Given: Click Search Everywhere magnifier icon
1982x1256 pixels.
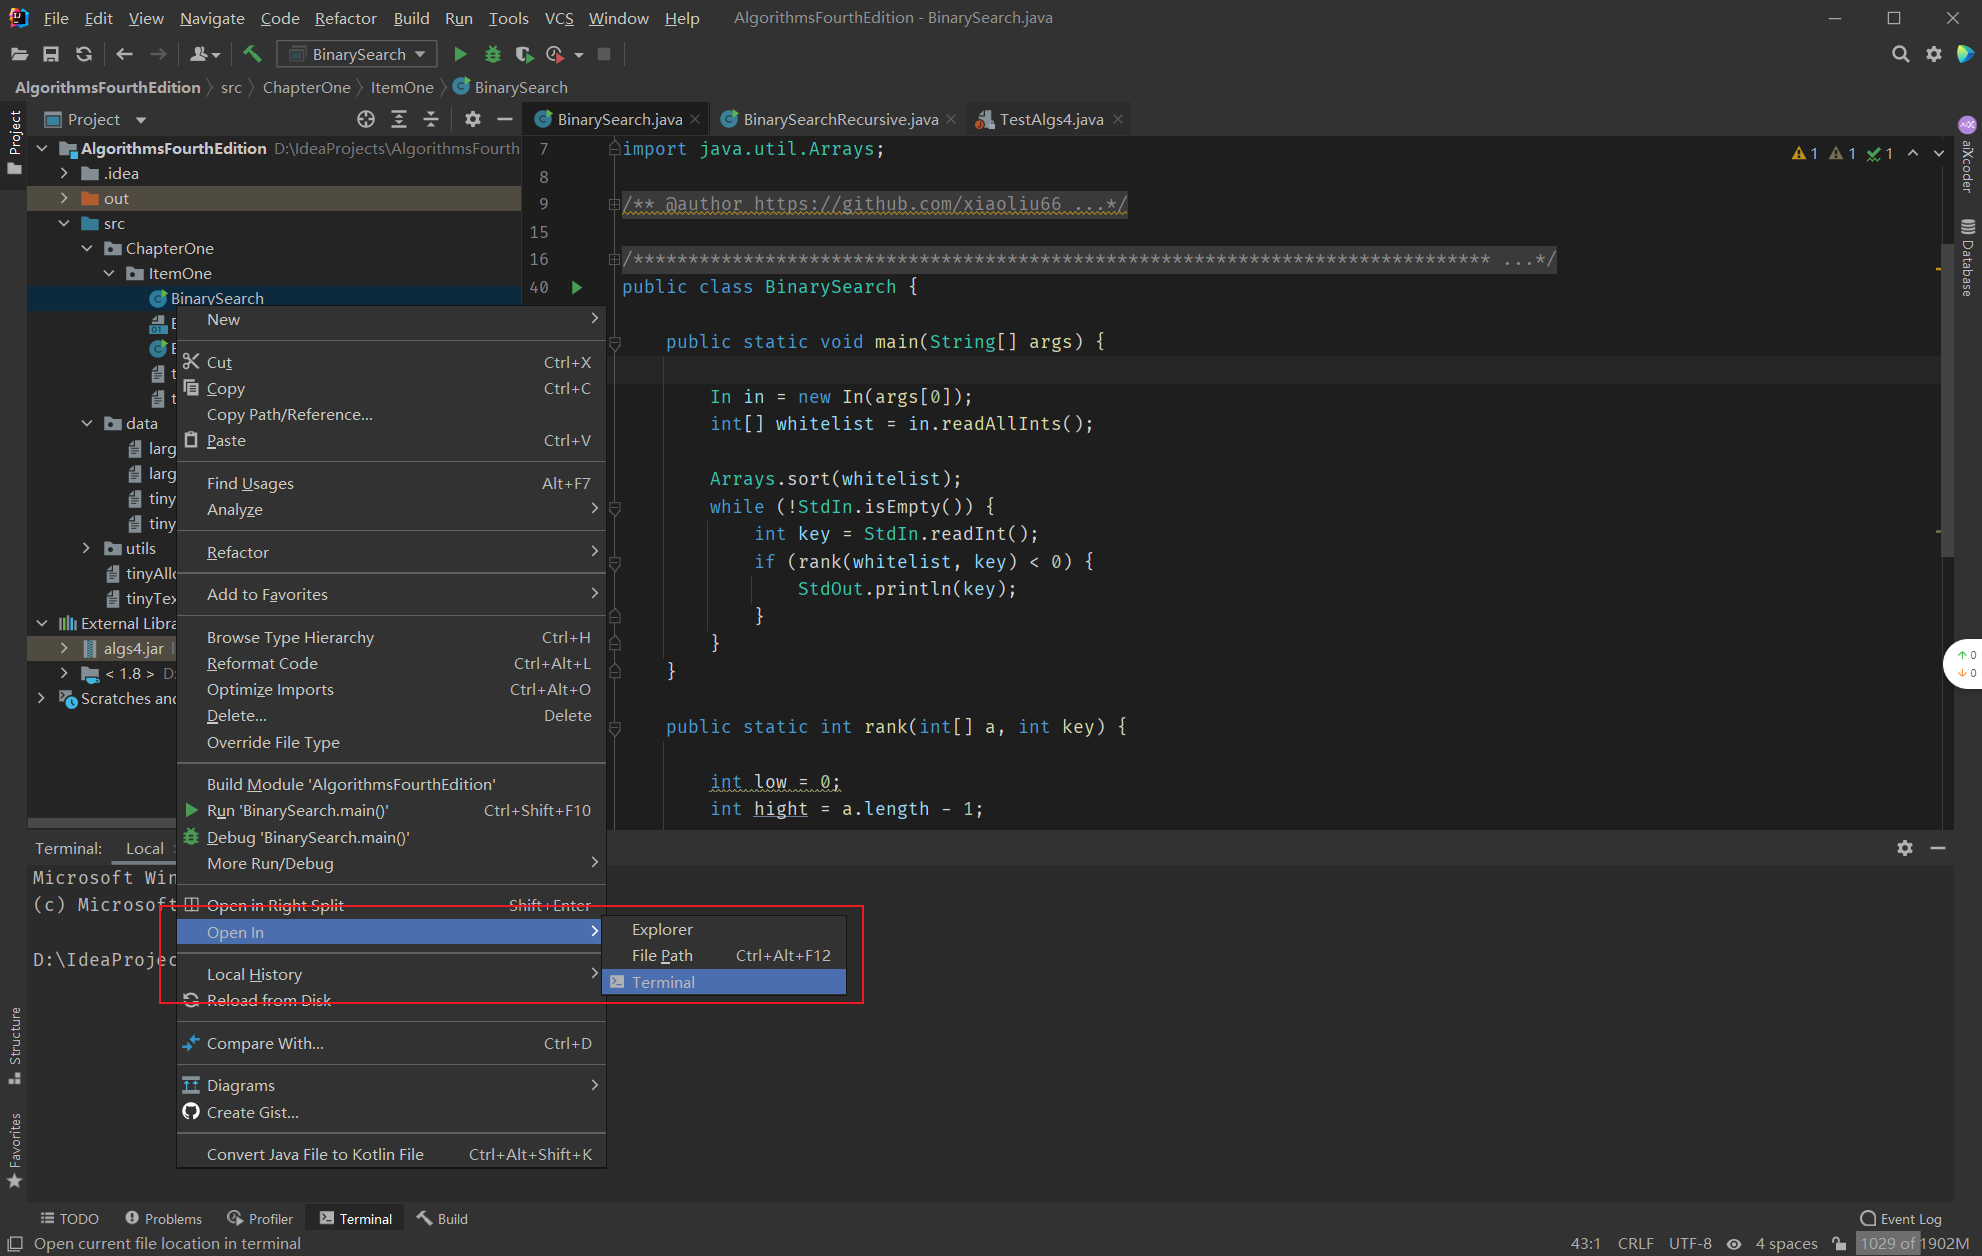Looking at the screenshot, I should click(1900, 54).
